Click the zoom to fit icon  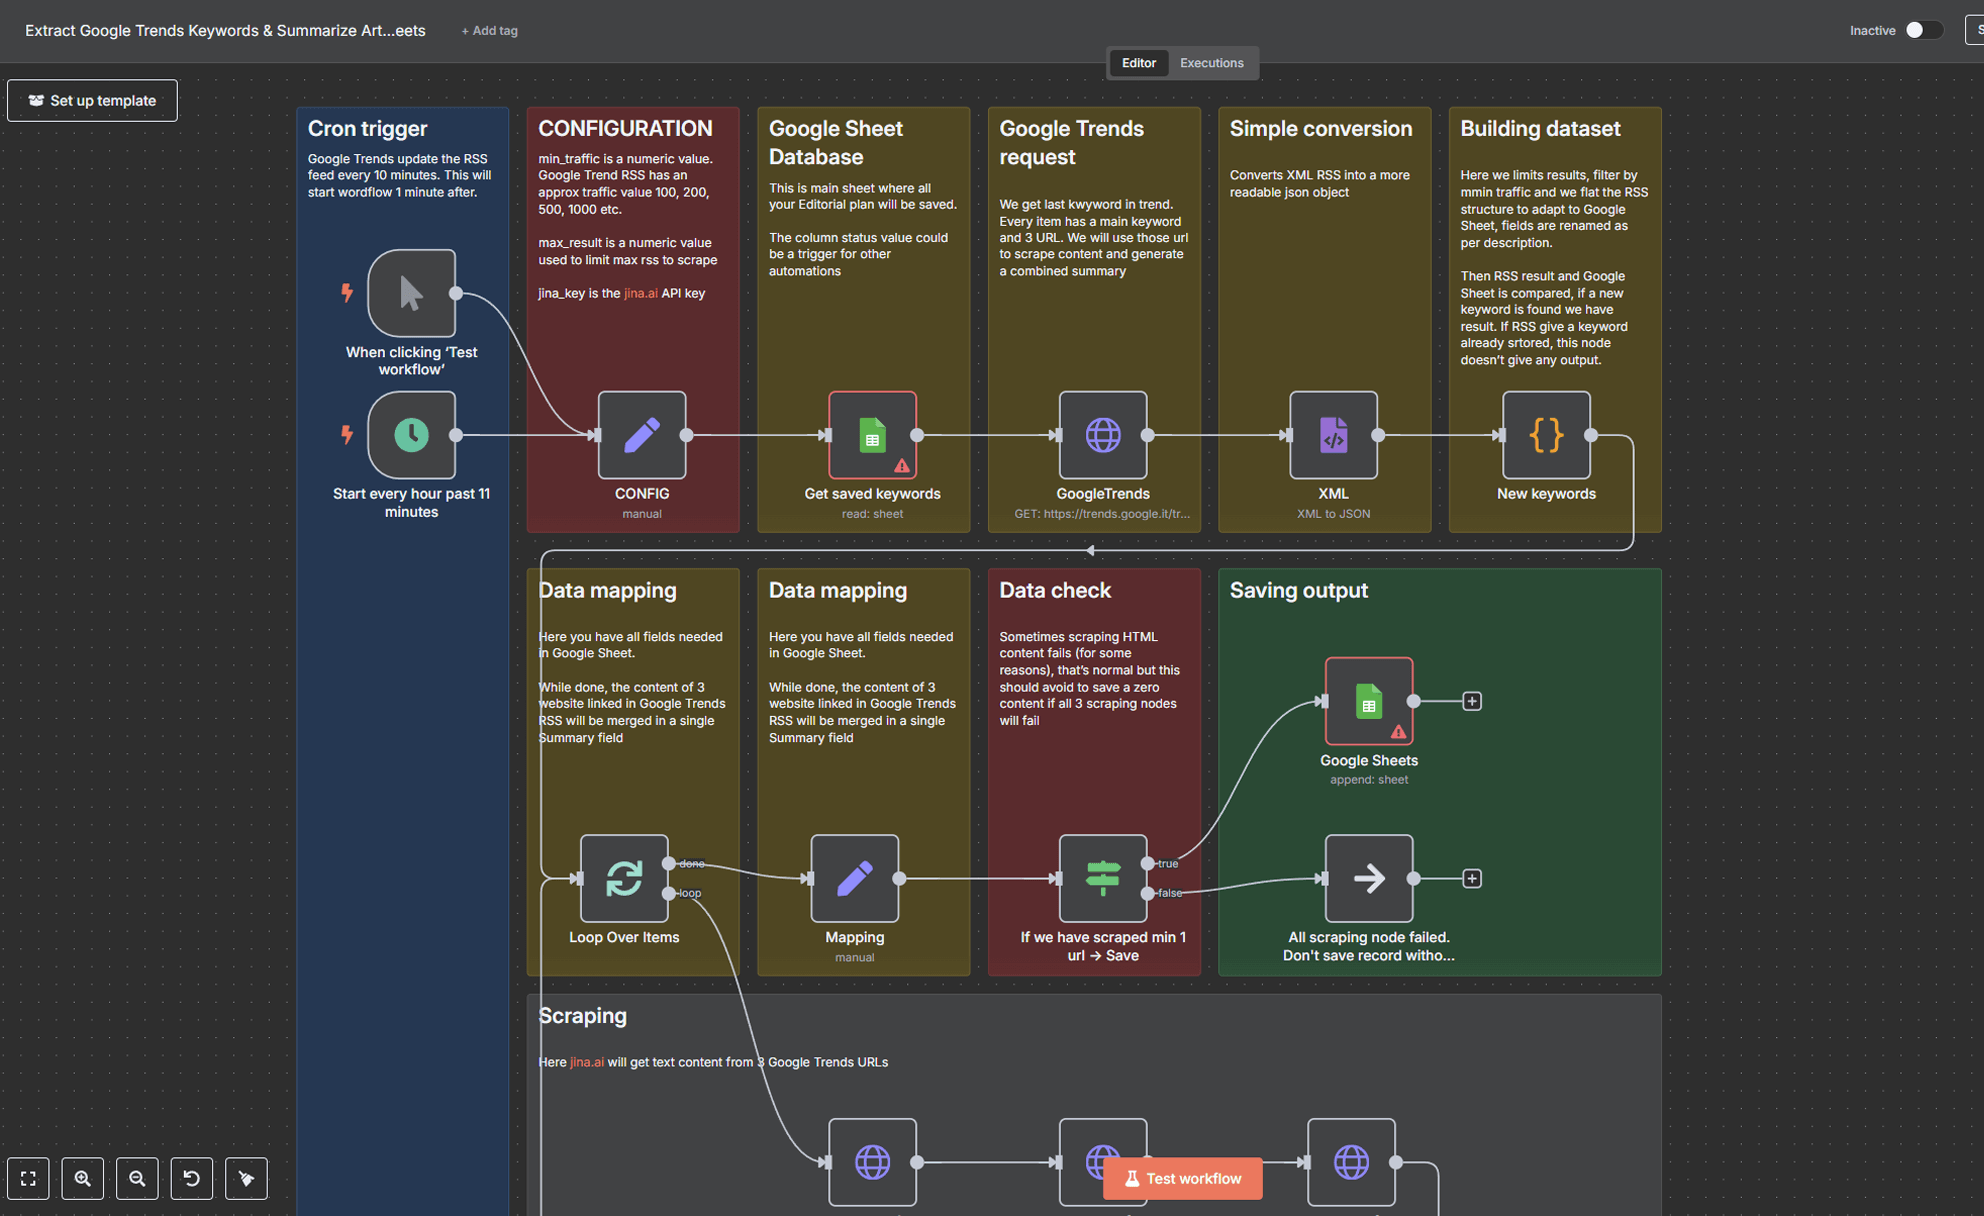[28, 1178]
